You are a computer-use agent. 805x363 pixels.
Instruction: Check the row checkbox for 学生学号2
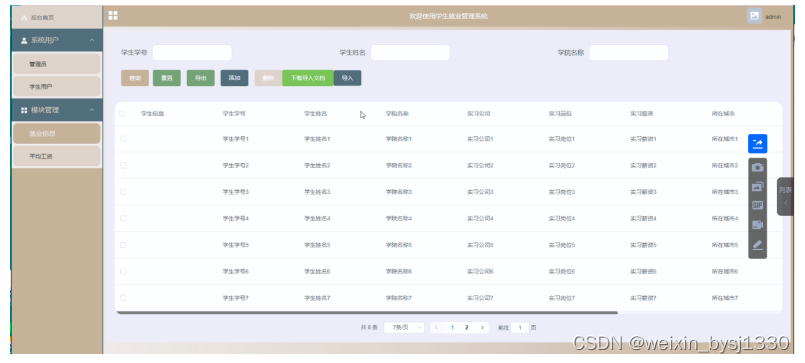click(x=123, y=165)
